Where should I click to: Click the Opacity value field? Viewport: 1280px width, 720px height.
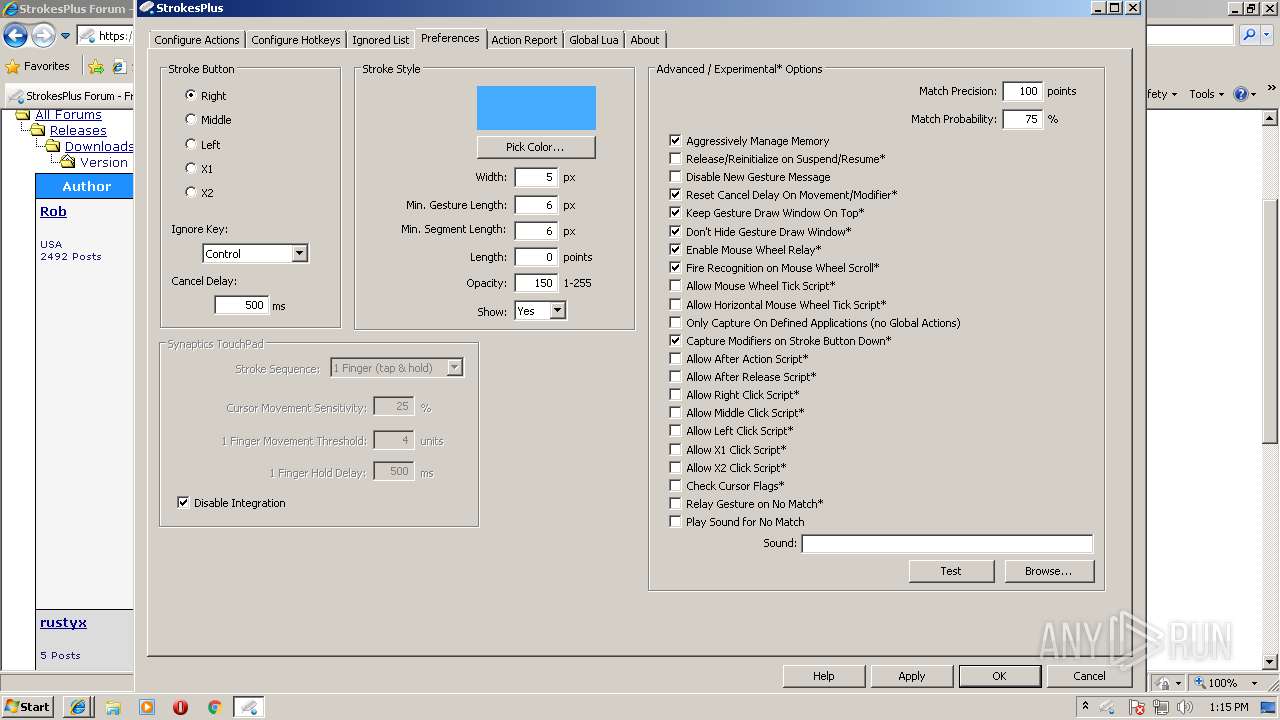[536, 283]
